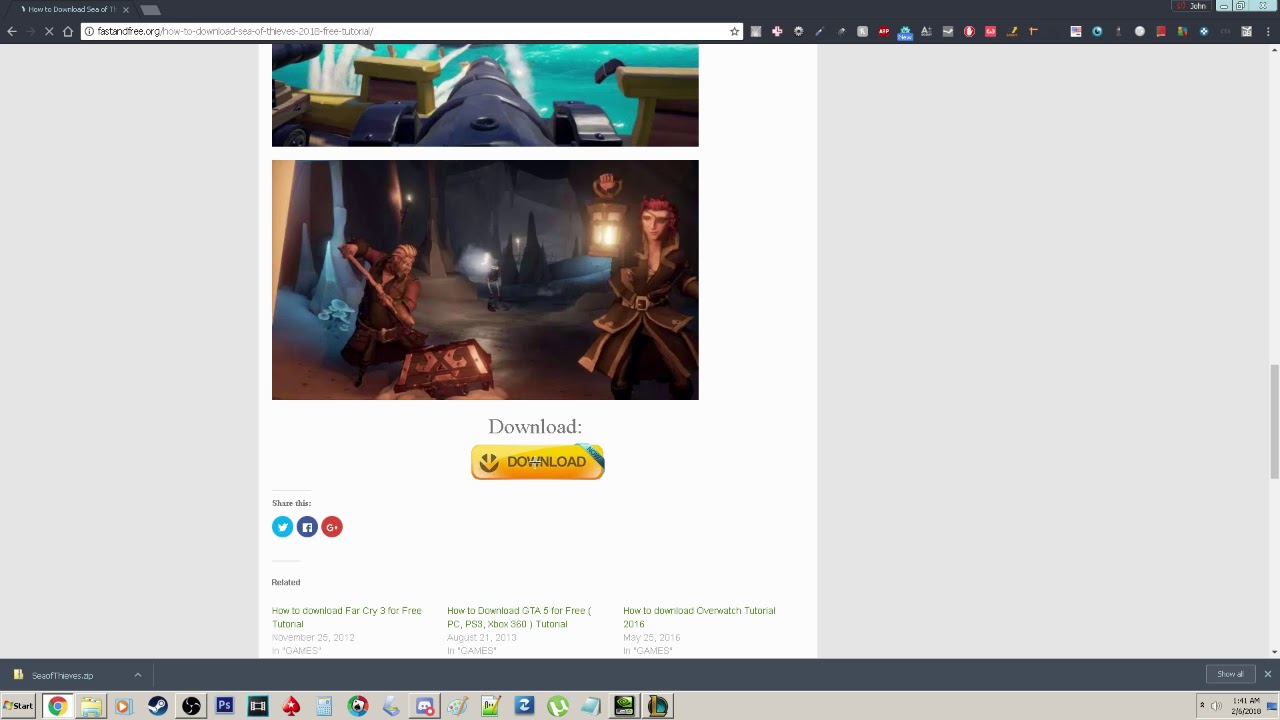
Task: Click the red ABP Adblock extension icon
Action: 884,31
